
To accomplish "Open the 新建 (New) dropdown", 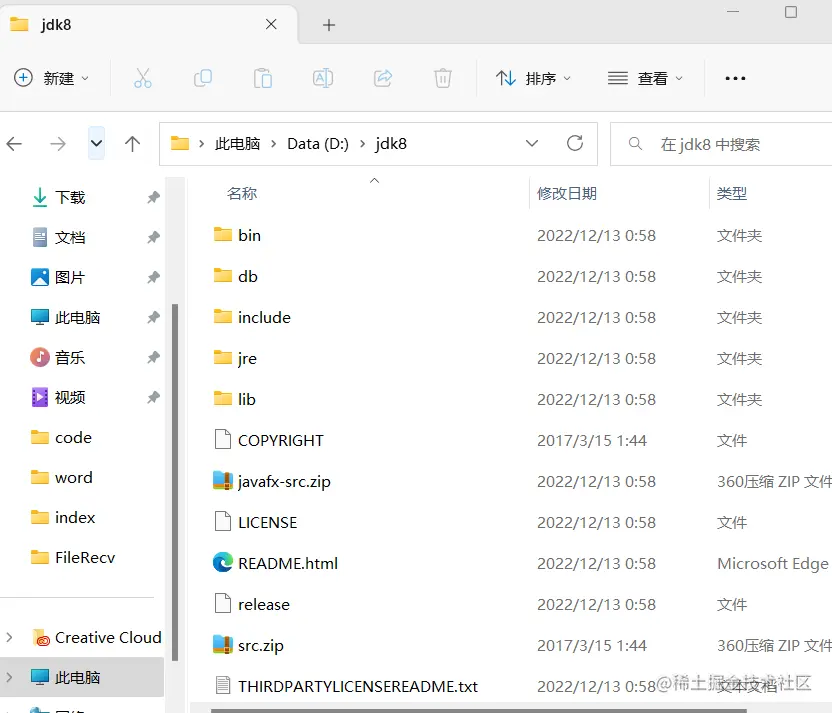I will pyautogui.click(x=51, y=79).
